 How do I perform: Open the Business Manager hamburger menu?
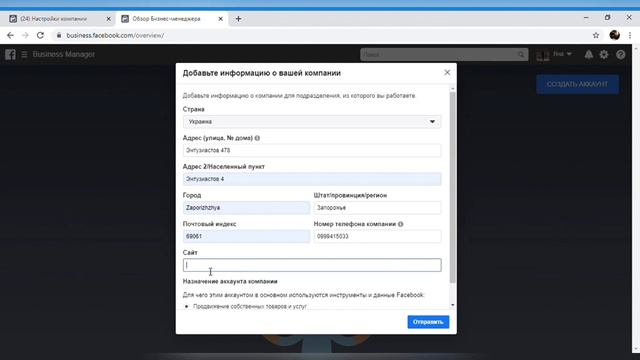tap(24, 54)
